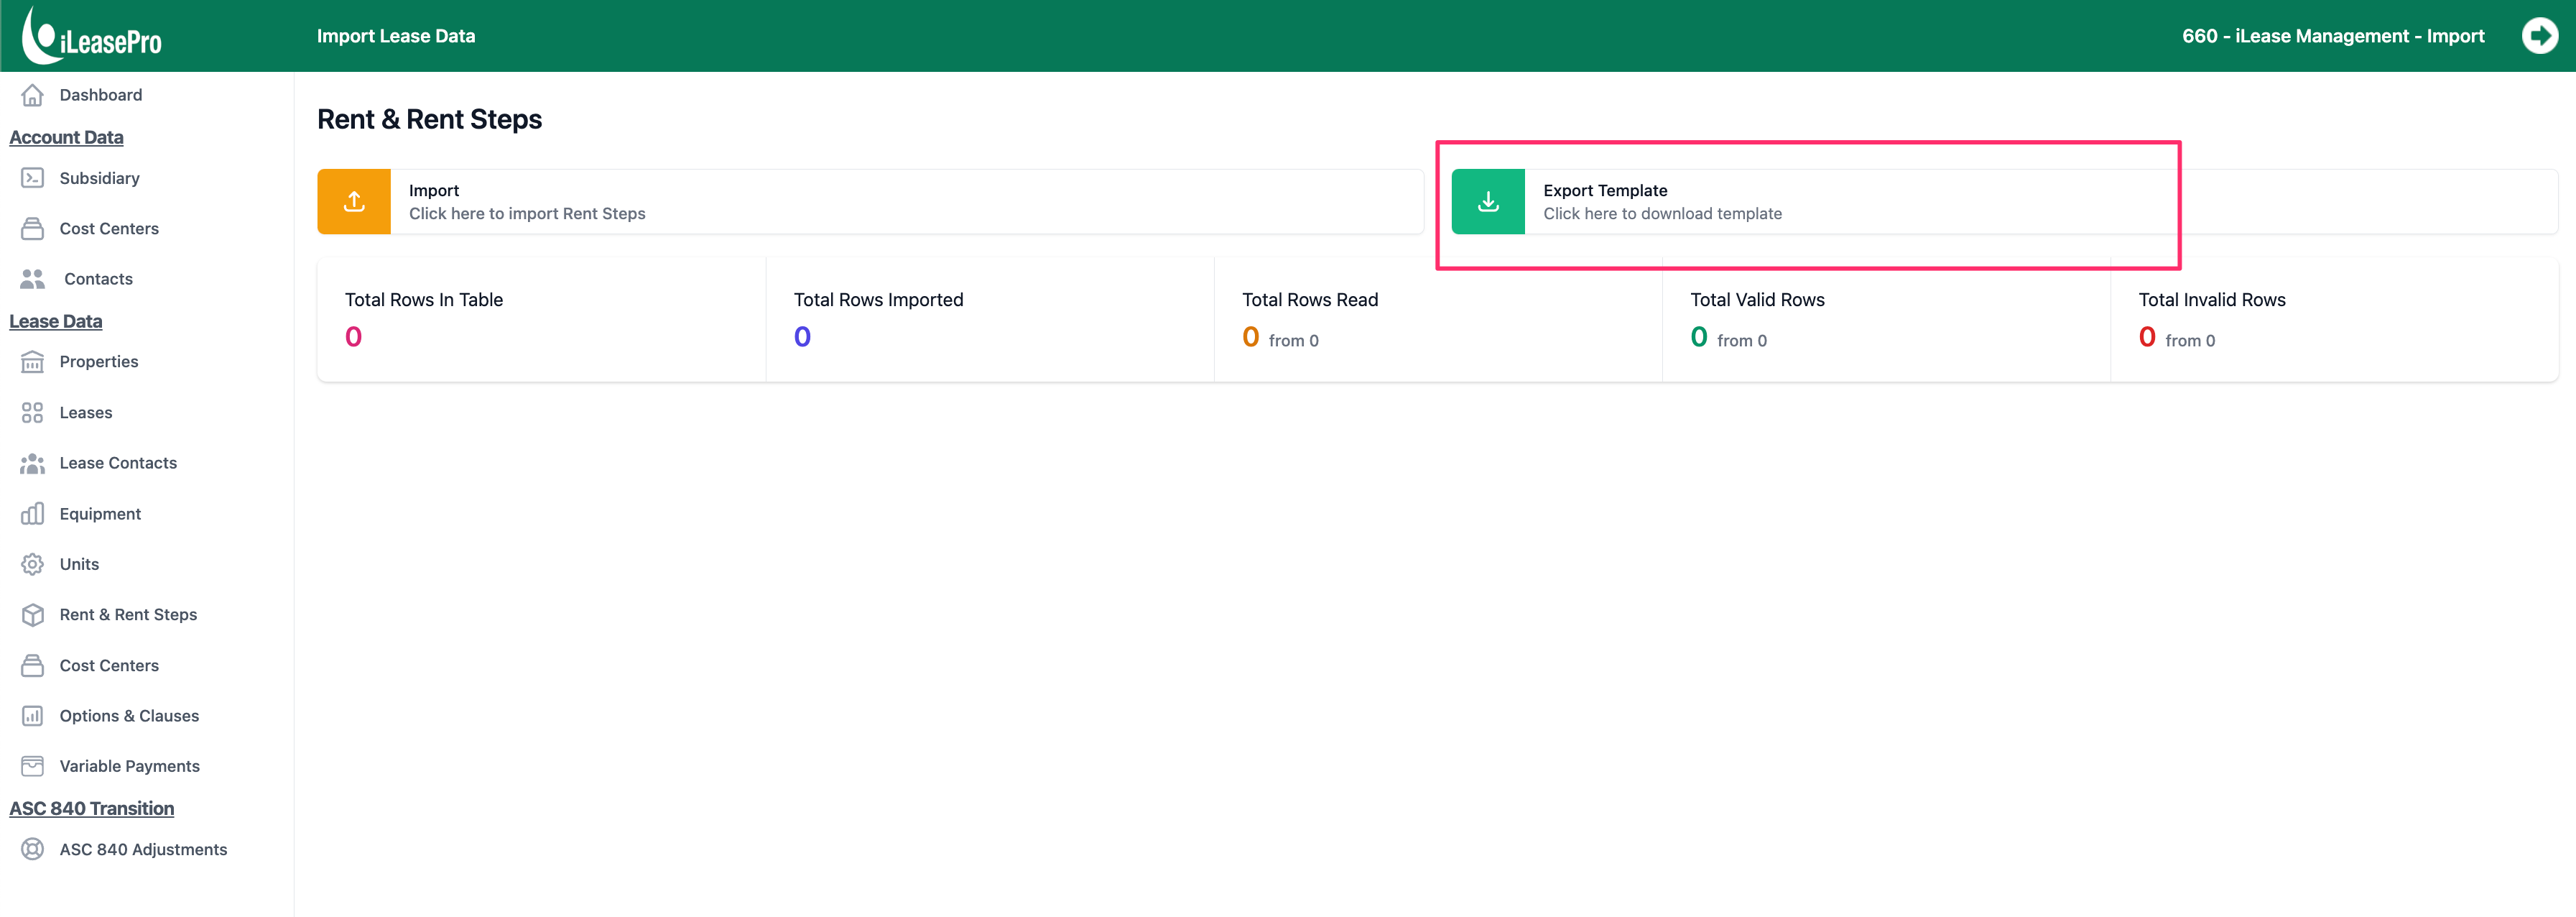Click the Properties building icon
Screen dimensions: 2576x917
[x=32, y=362]
